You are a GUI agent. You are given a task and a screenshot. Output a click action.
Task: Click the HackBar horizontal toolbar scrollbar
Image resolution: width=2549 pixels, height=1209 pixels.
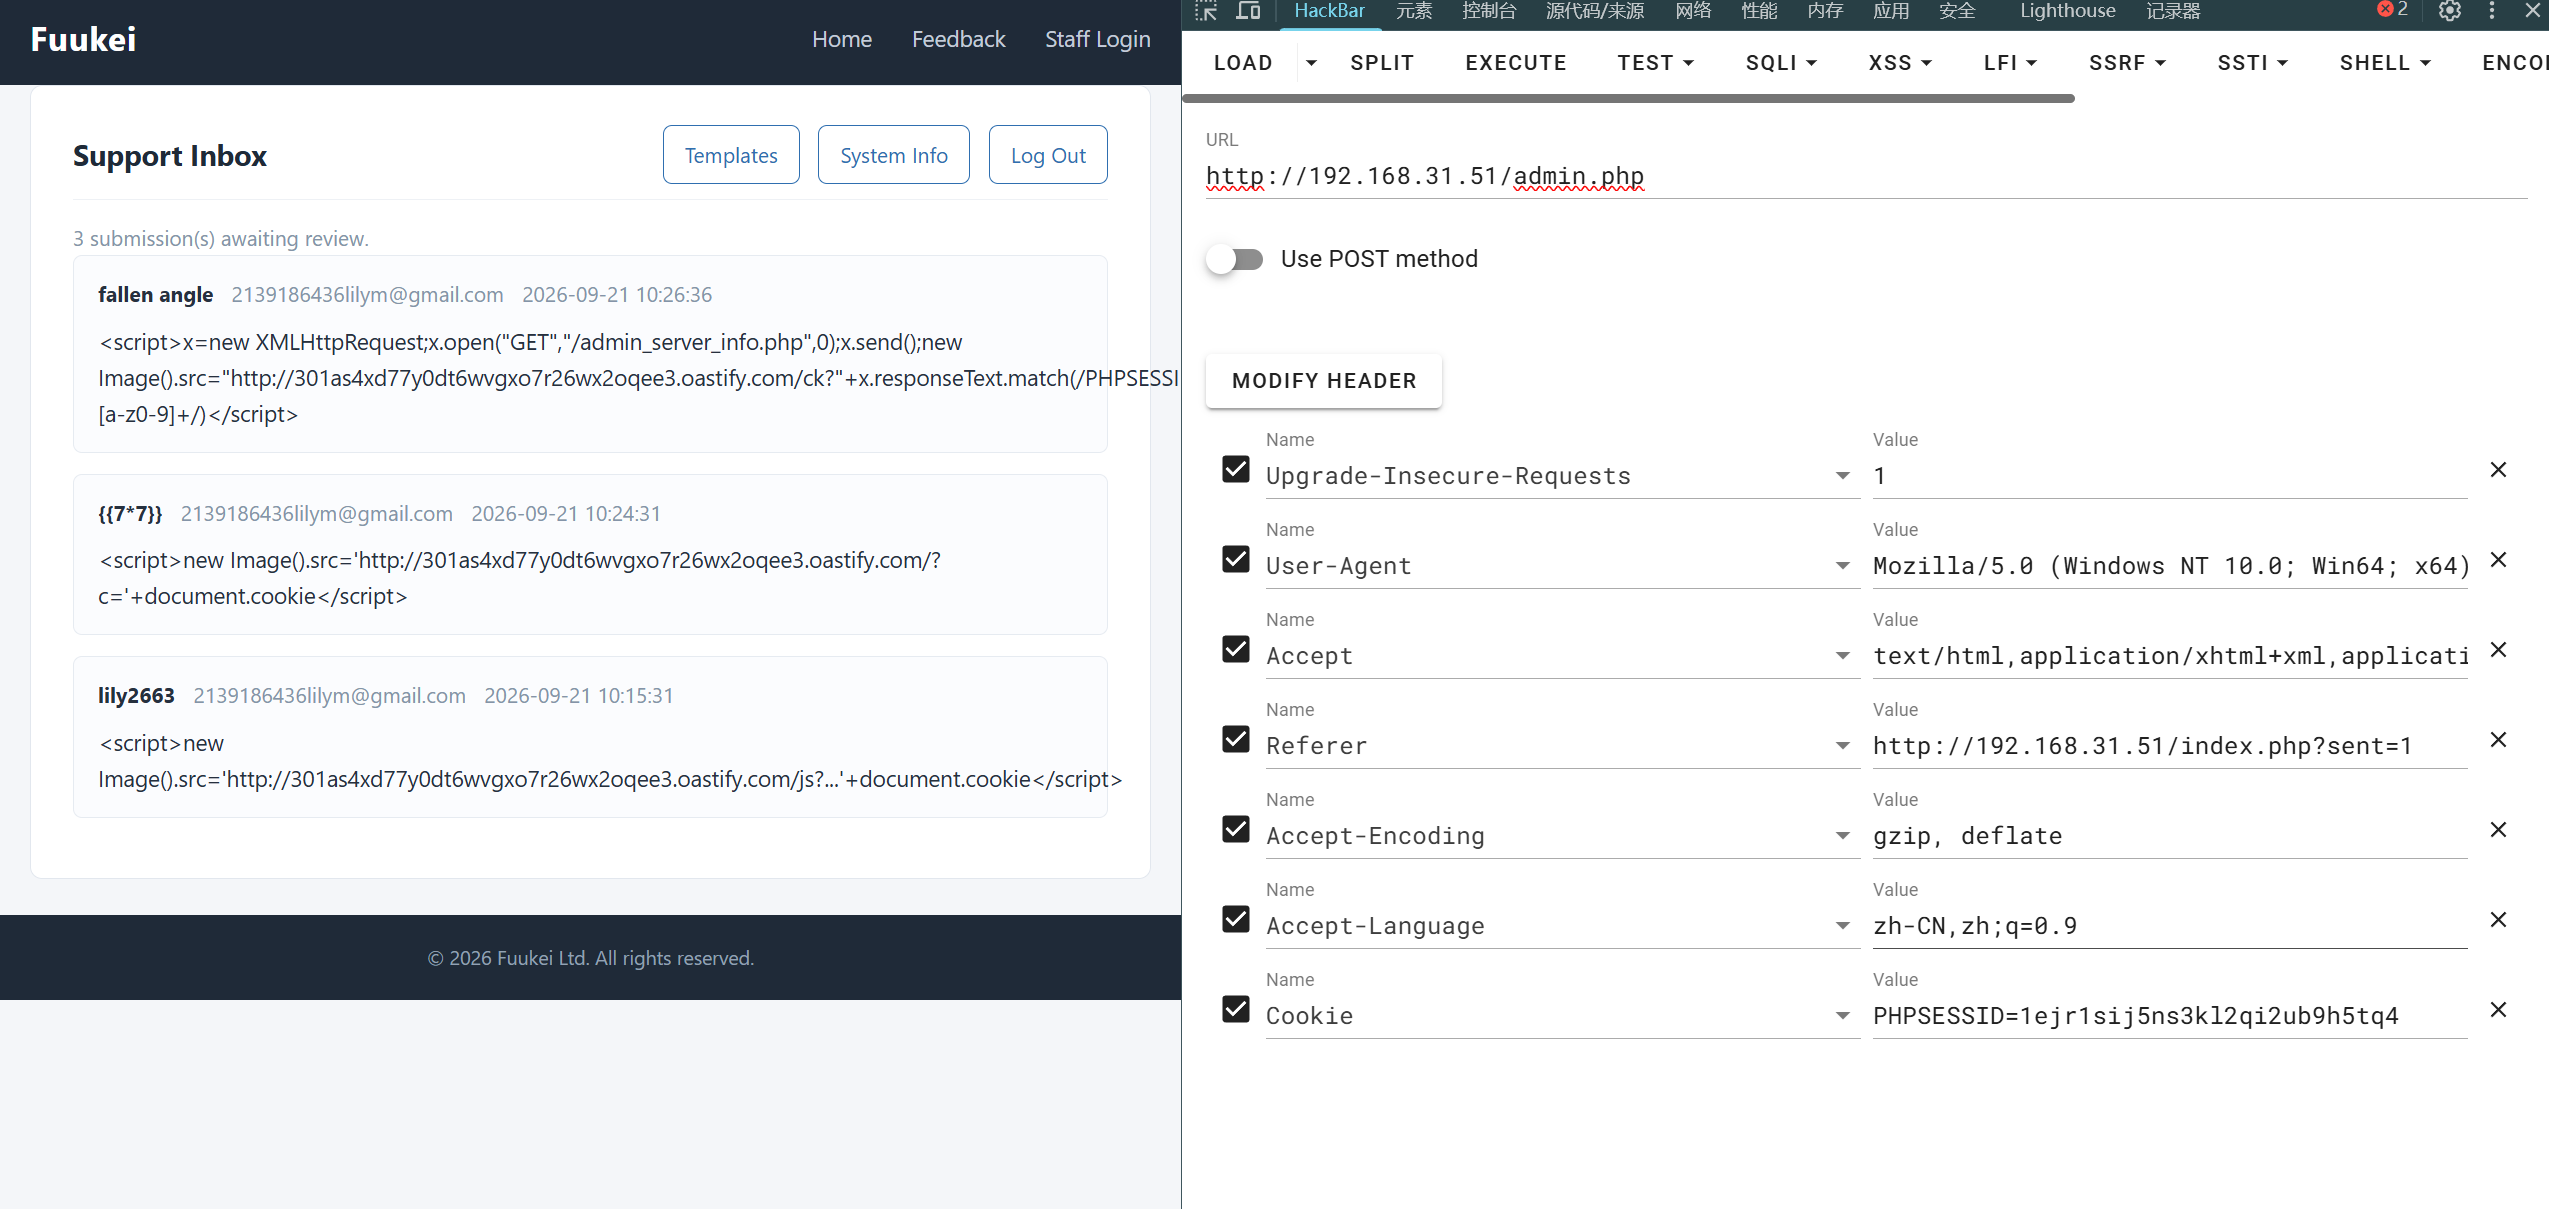pos(1629,99)
